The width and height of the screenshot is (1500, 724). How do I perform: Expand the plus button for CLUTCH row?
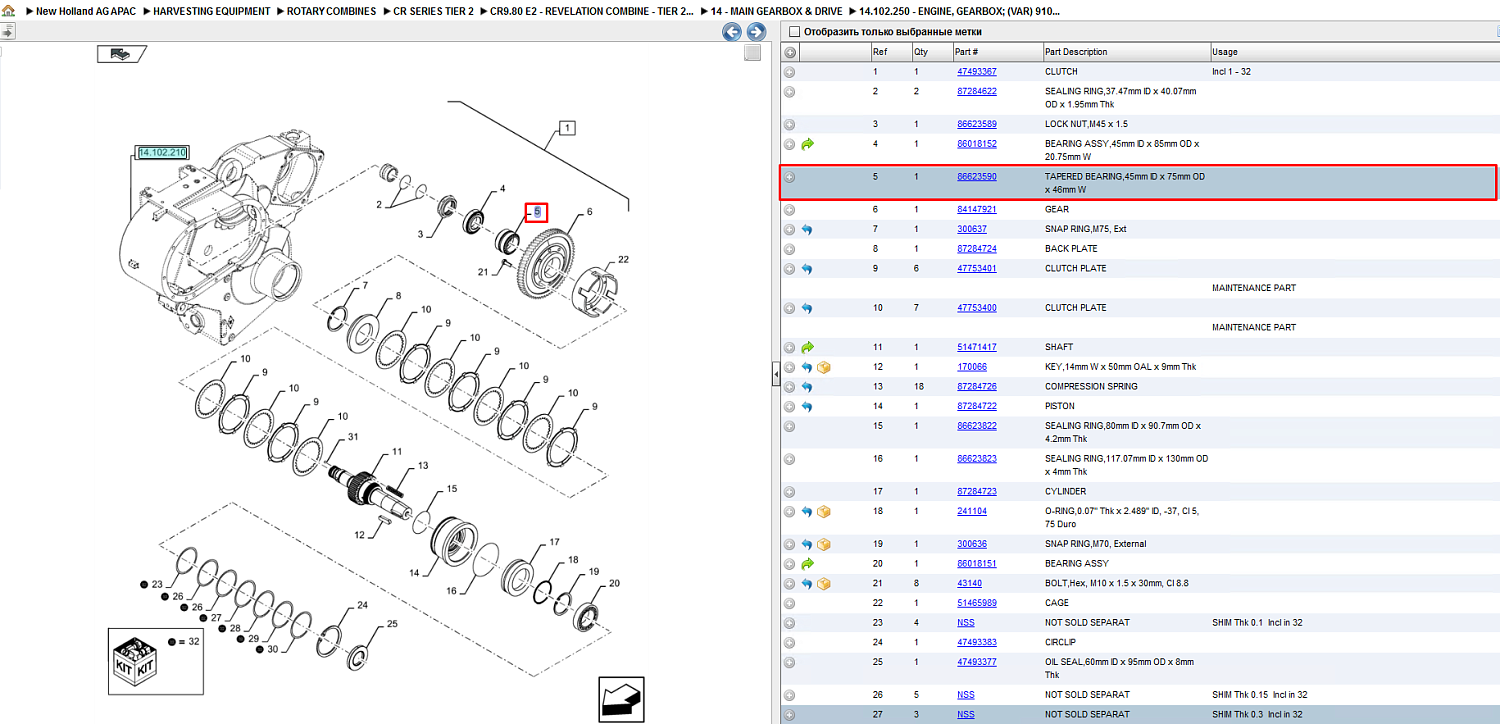[790, 72]
